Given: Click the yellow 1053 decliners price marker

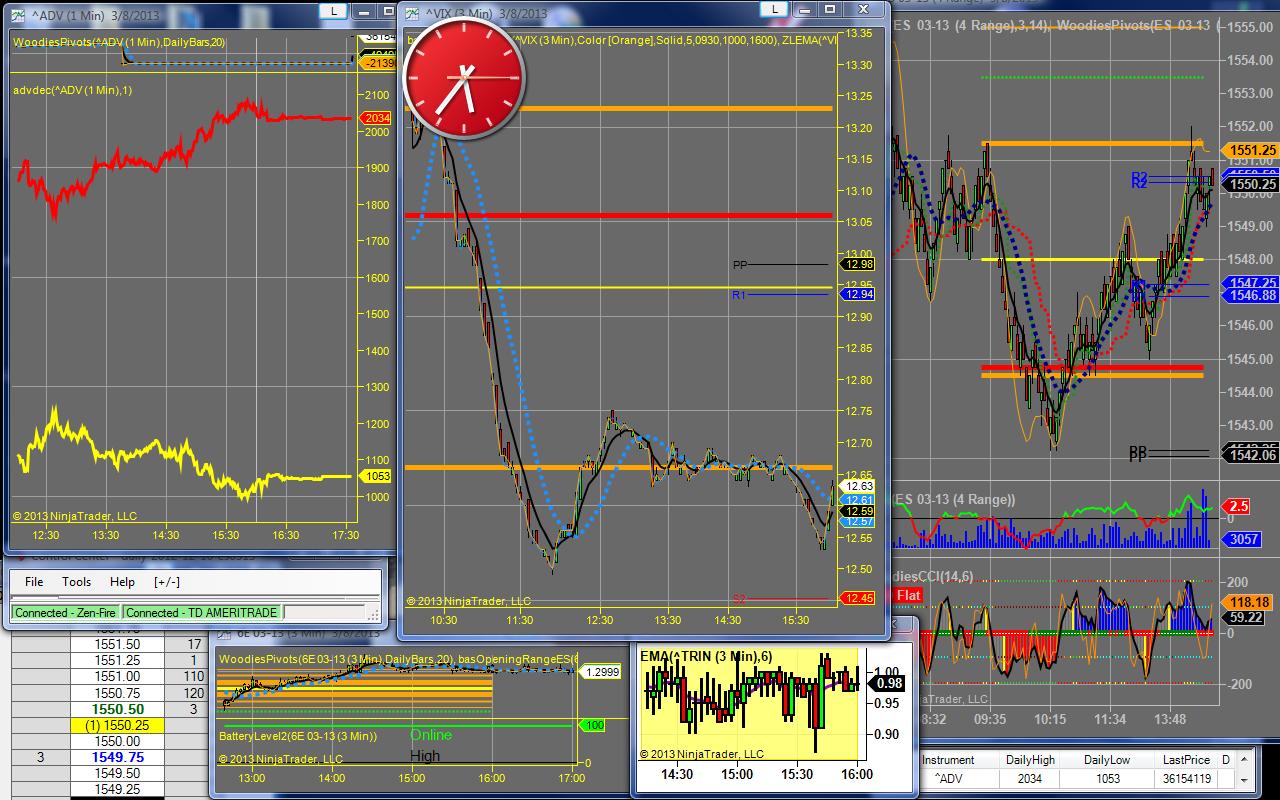Looking at the screenshot, I should tap(377, 476).
